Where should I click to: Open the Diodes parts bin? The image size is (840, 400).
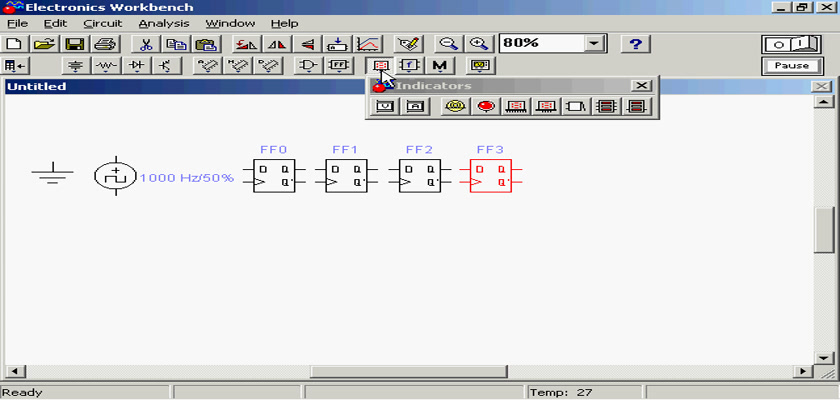click(137, 66)
